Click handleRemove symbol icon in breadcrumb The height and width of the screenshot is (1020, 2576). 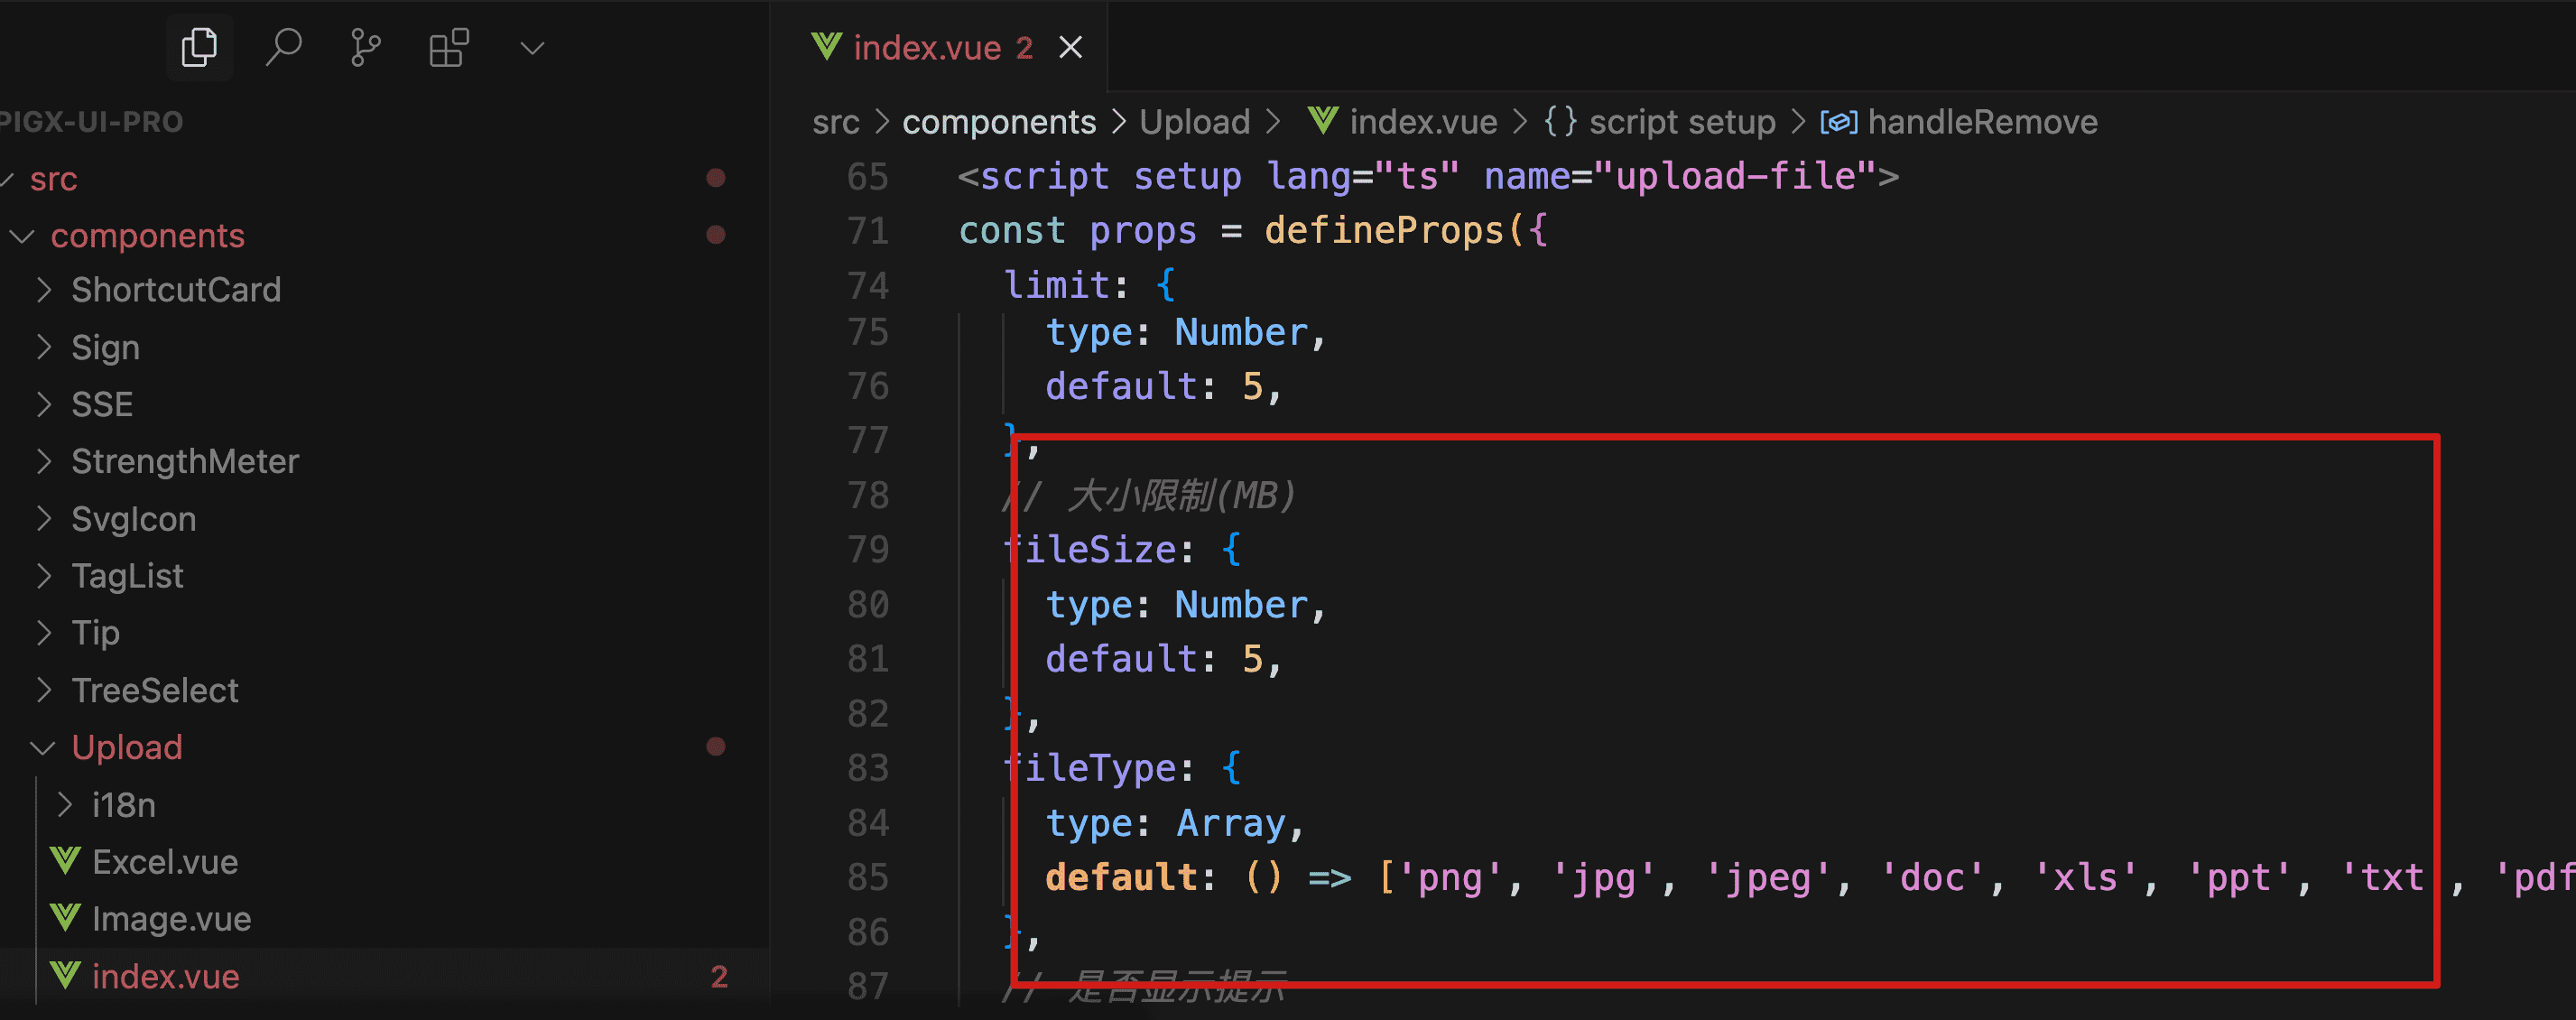coord(1838,122)
